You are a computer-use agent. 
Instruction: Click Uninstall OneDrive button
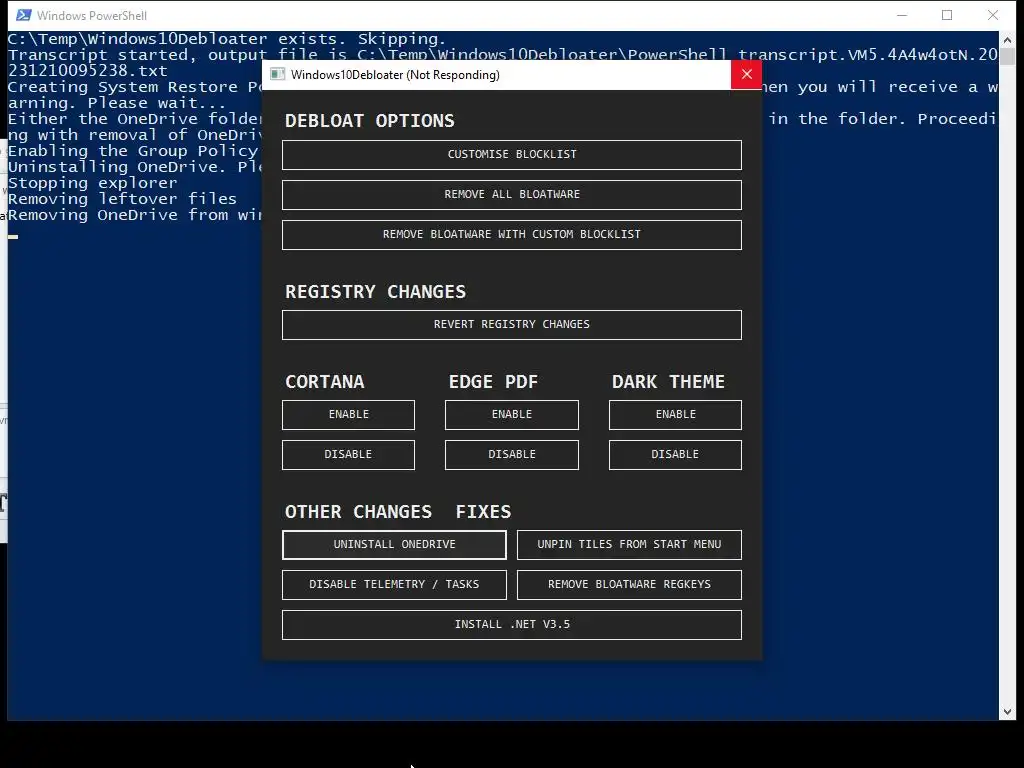pos(394,545)
